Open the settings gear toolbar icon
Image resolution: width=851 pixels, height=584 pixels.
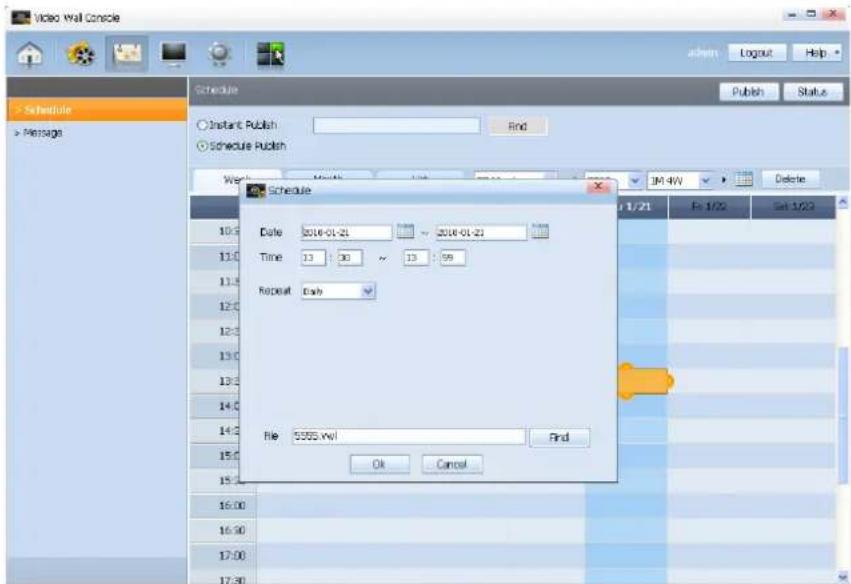pyautogui.click(x=219, y=54)
